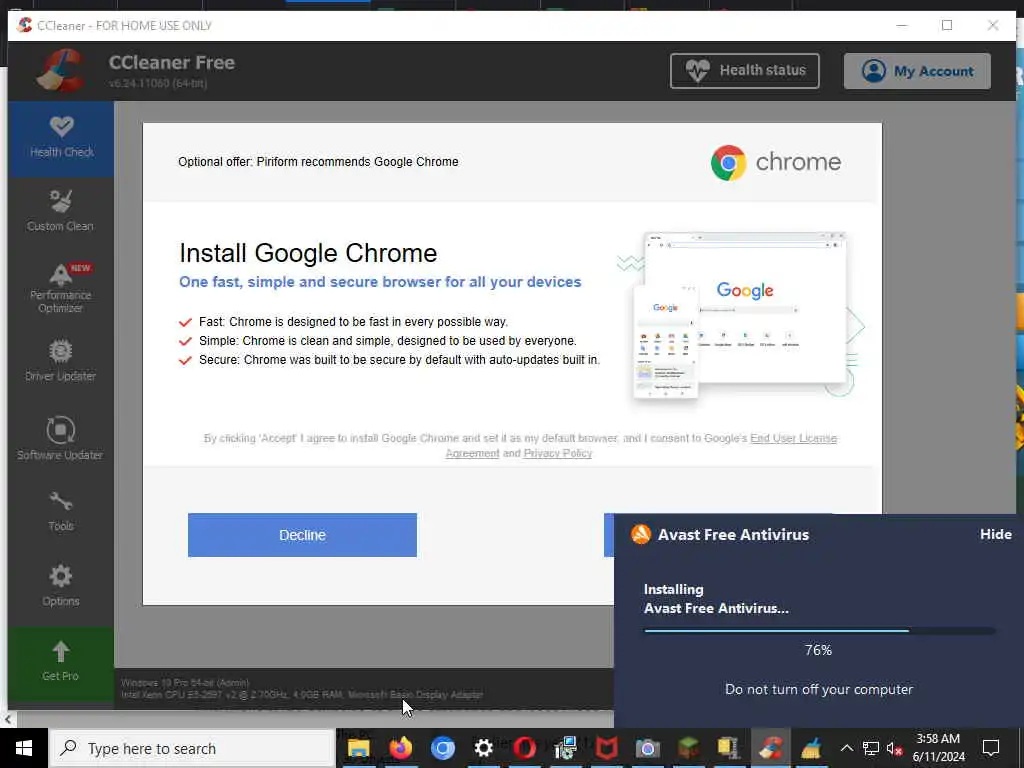
Task: Click the taskbar clock and date
Action: coord(938,748)
